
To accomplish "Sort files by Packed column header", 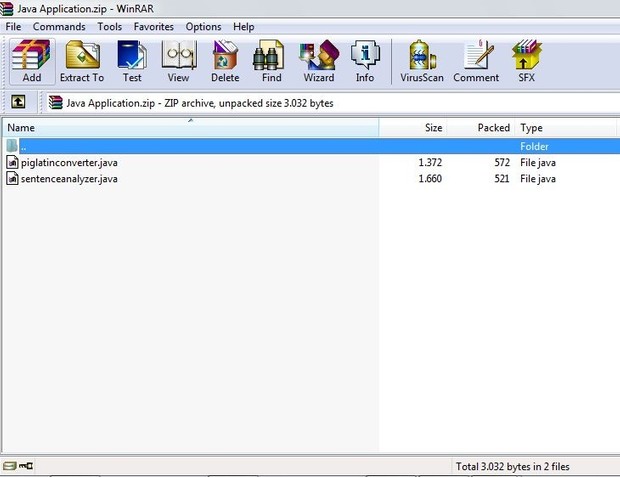I will 481,128.
